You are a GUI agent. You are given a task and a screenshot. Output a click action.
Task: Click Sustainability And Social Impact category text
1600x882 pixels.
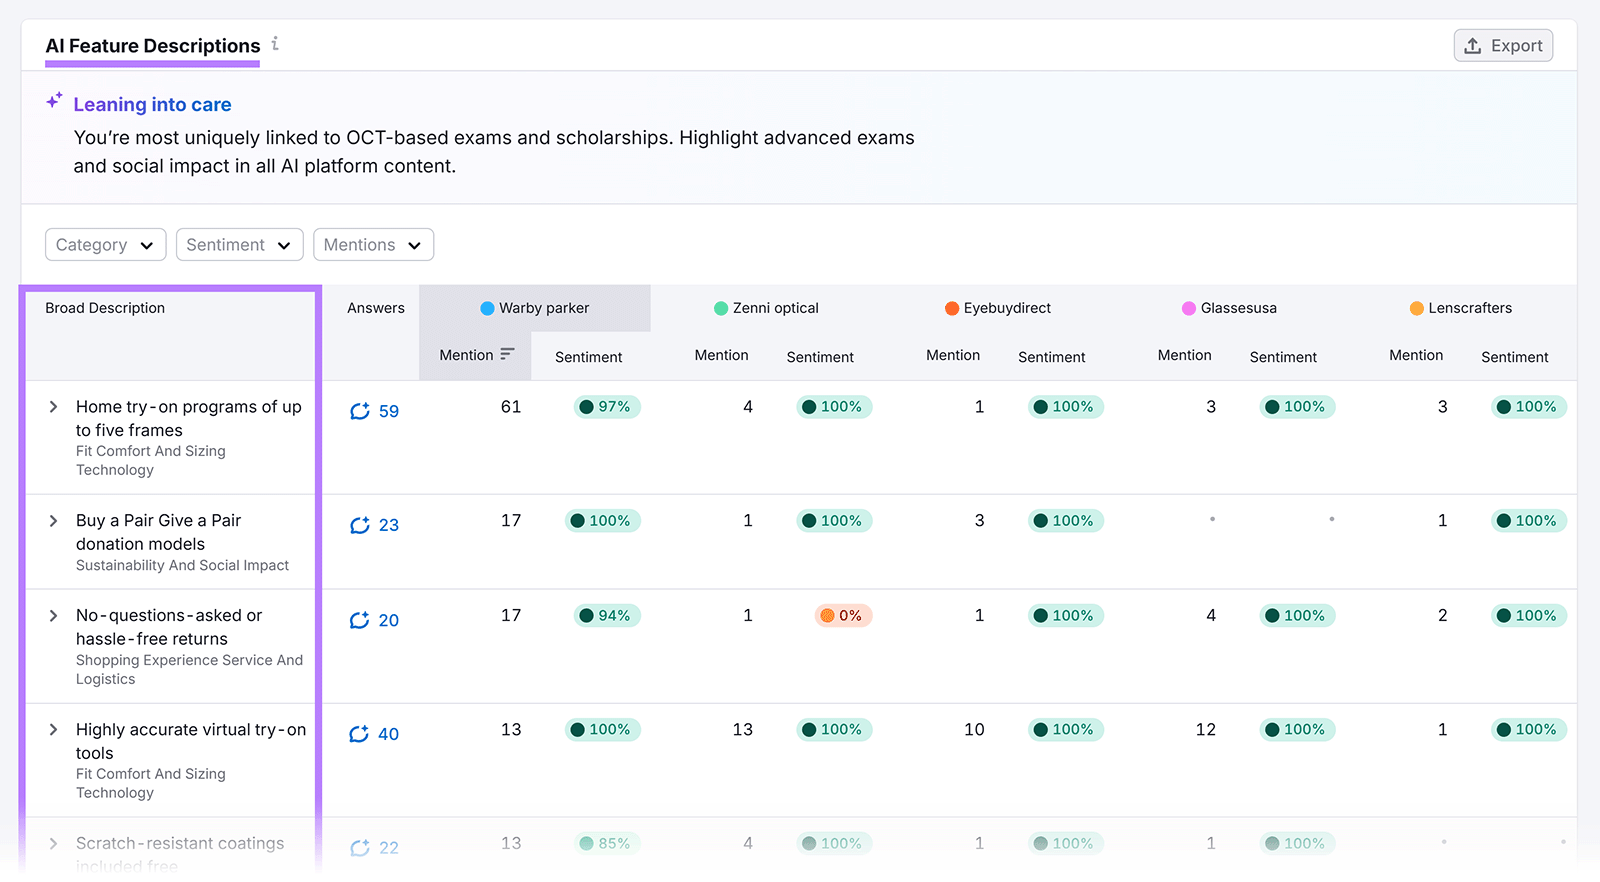point(182,566)
